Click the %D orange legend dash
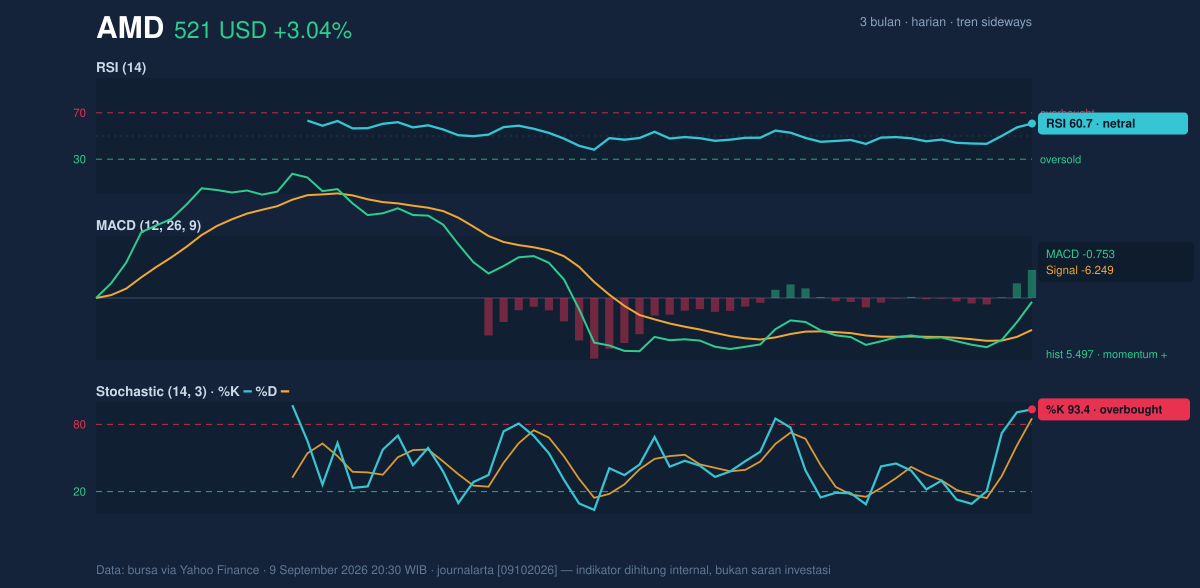The width and height of the screenshot is (1200, 588). (285, 391)
